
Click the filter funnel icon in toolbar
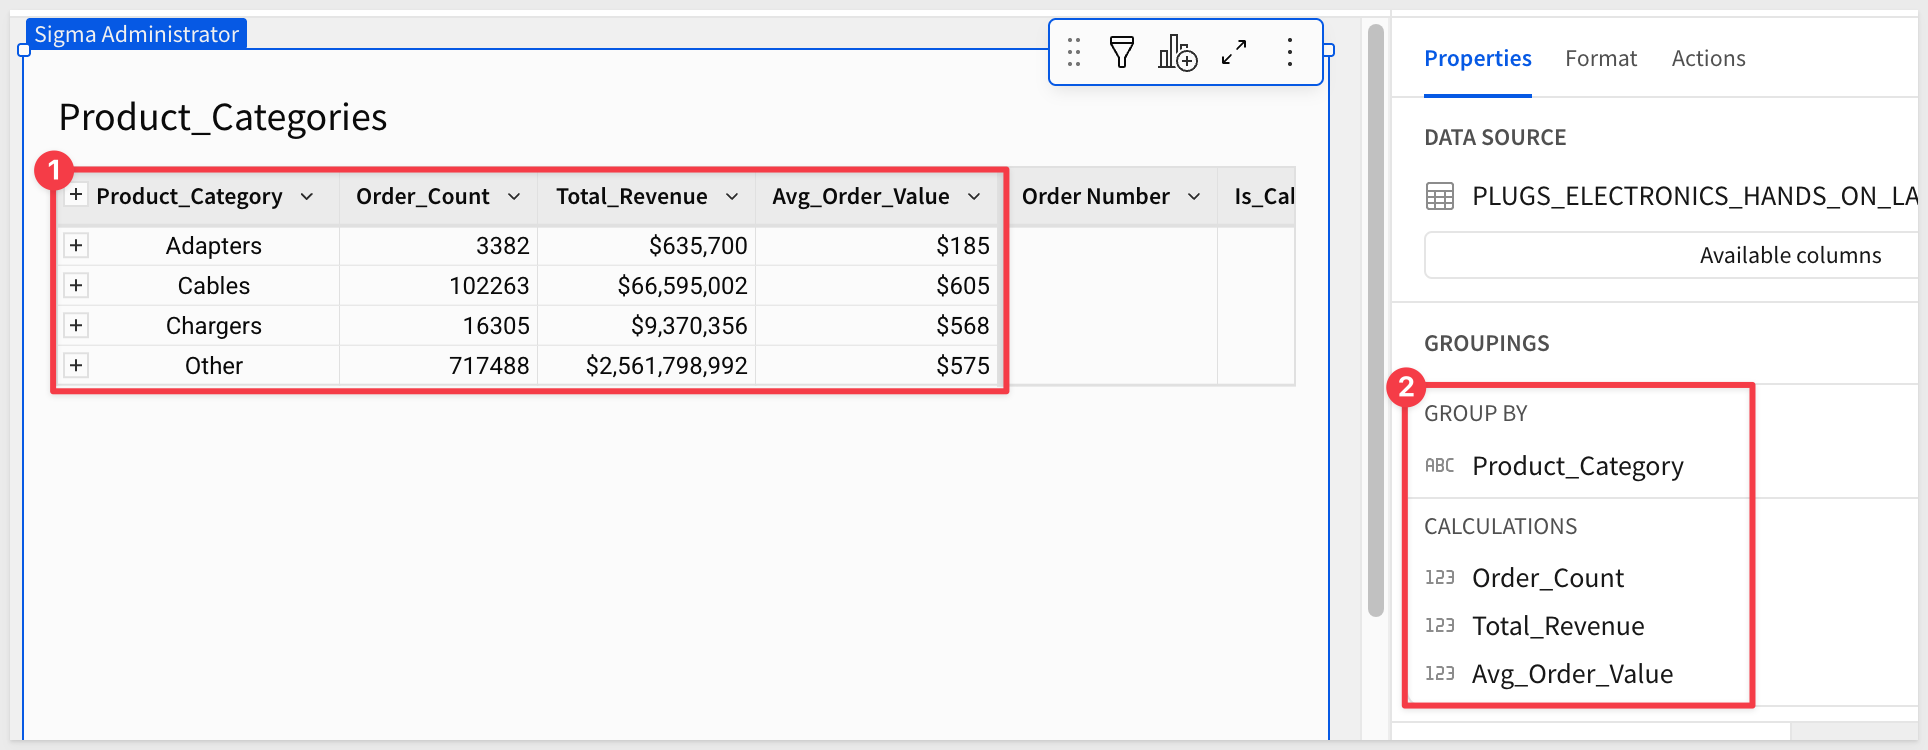1122,52
